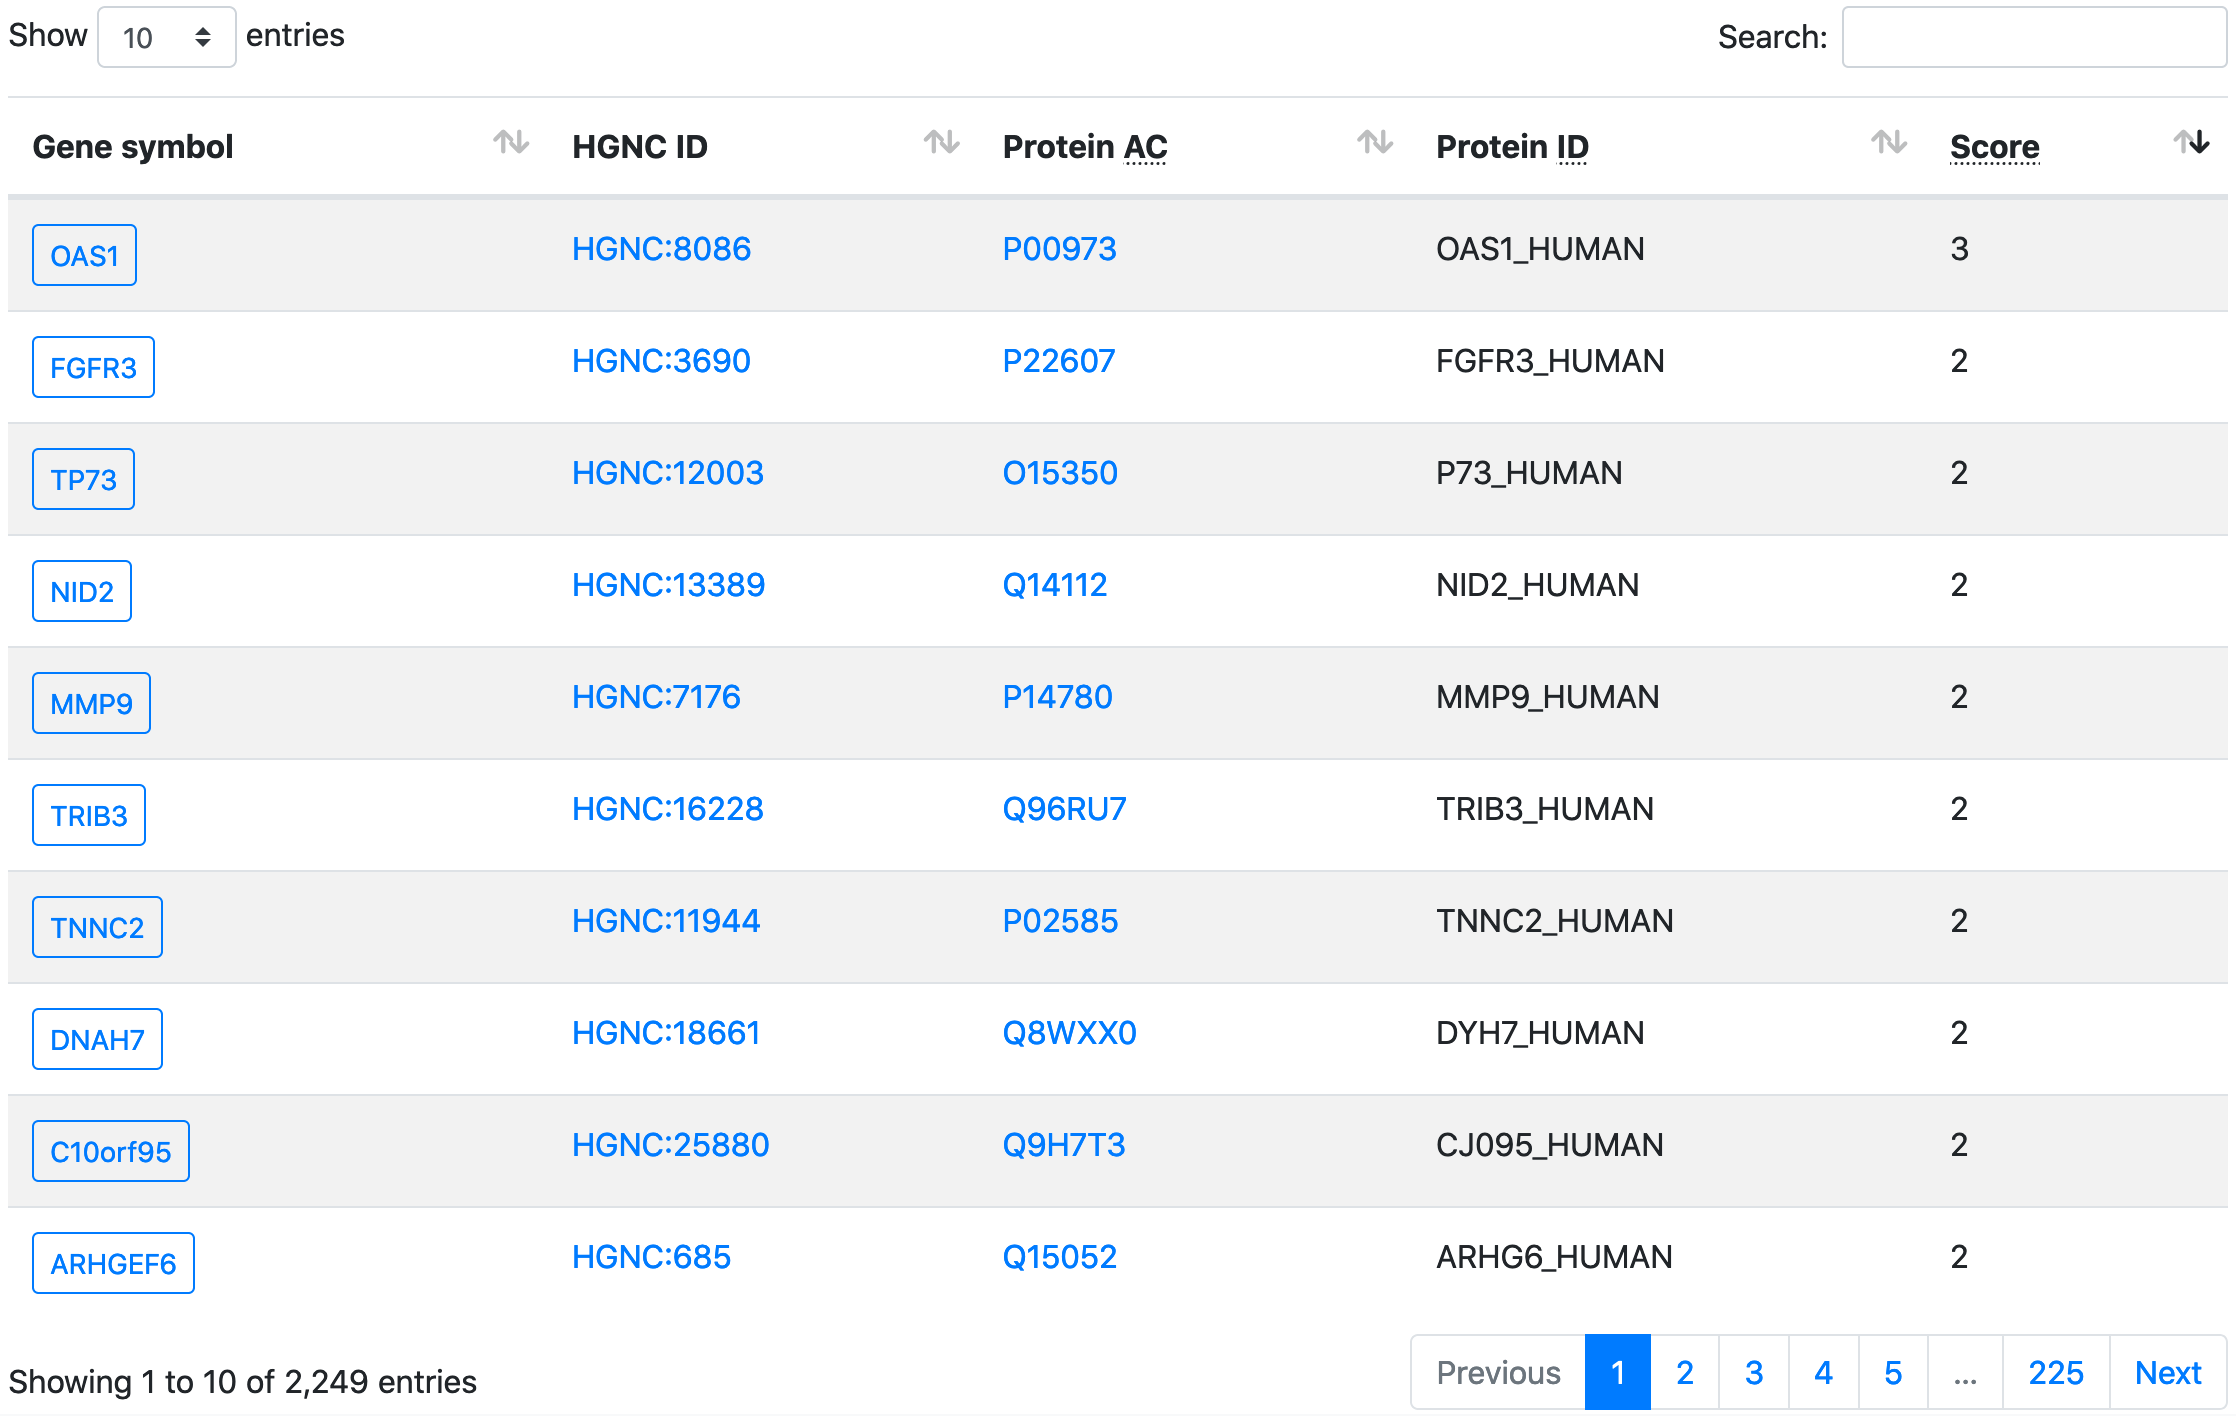Sort table by Protein ID arrows
The image size is (2236, 1416).
(x=1889, y=143)
